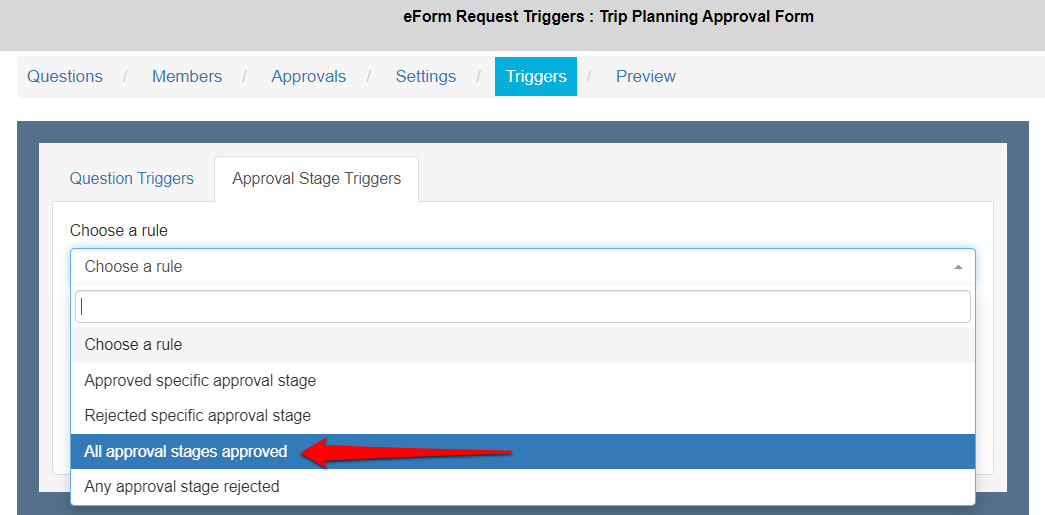The width and height of the screenshot is (1045, 515).
Task: Choose 'Approved specific approval stage' rule
Action: click(x=200, y=380)
